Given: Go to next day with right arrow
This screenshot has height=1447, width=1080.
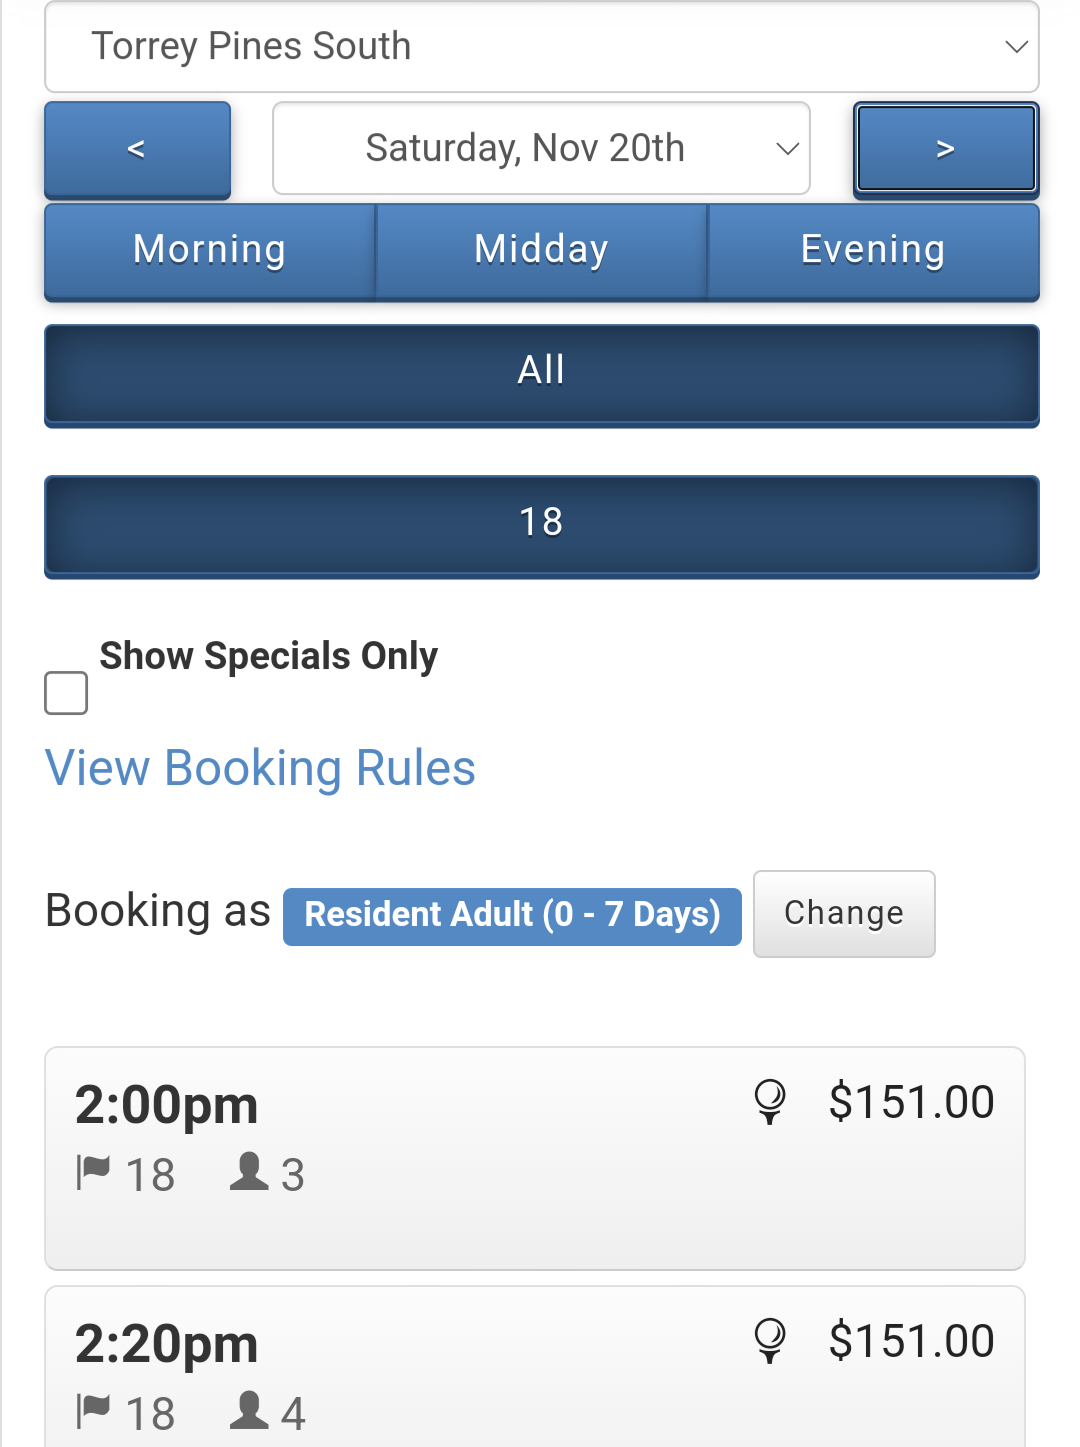Looking at the screenshot, I should coord(945,150).
